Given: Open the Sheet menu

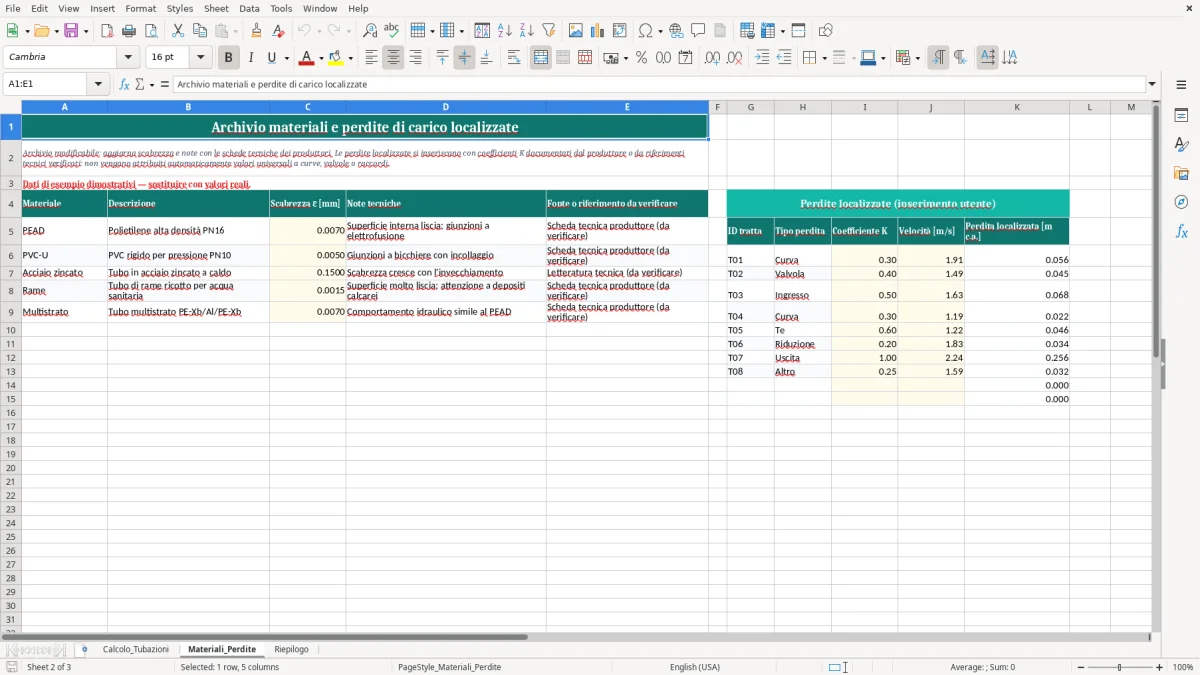Looking at the screenshot, I should 216,8.
